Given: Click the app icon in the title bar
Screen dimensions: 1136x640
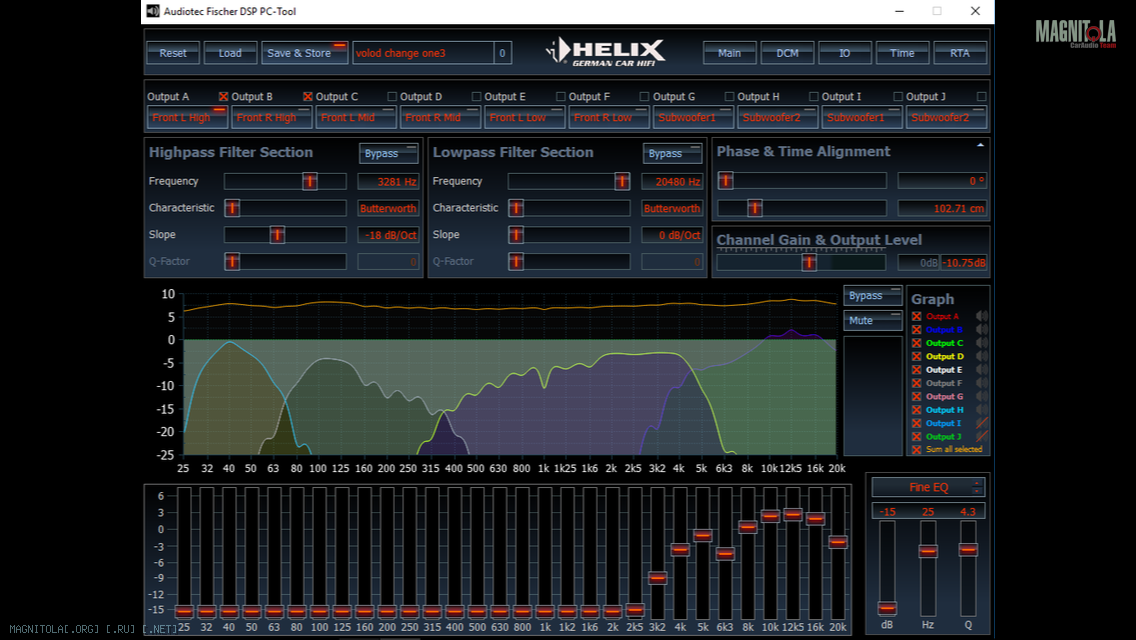Looking at the screenshot, I should pyautogui.click(x=152, y=11).
